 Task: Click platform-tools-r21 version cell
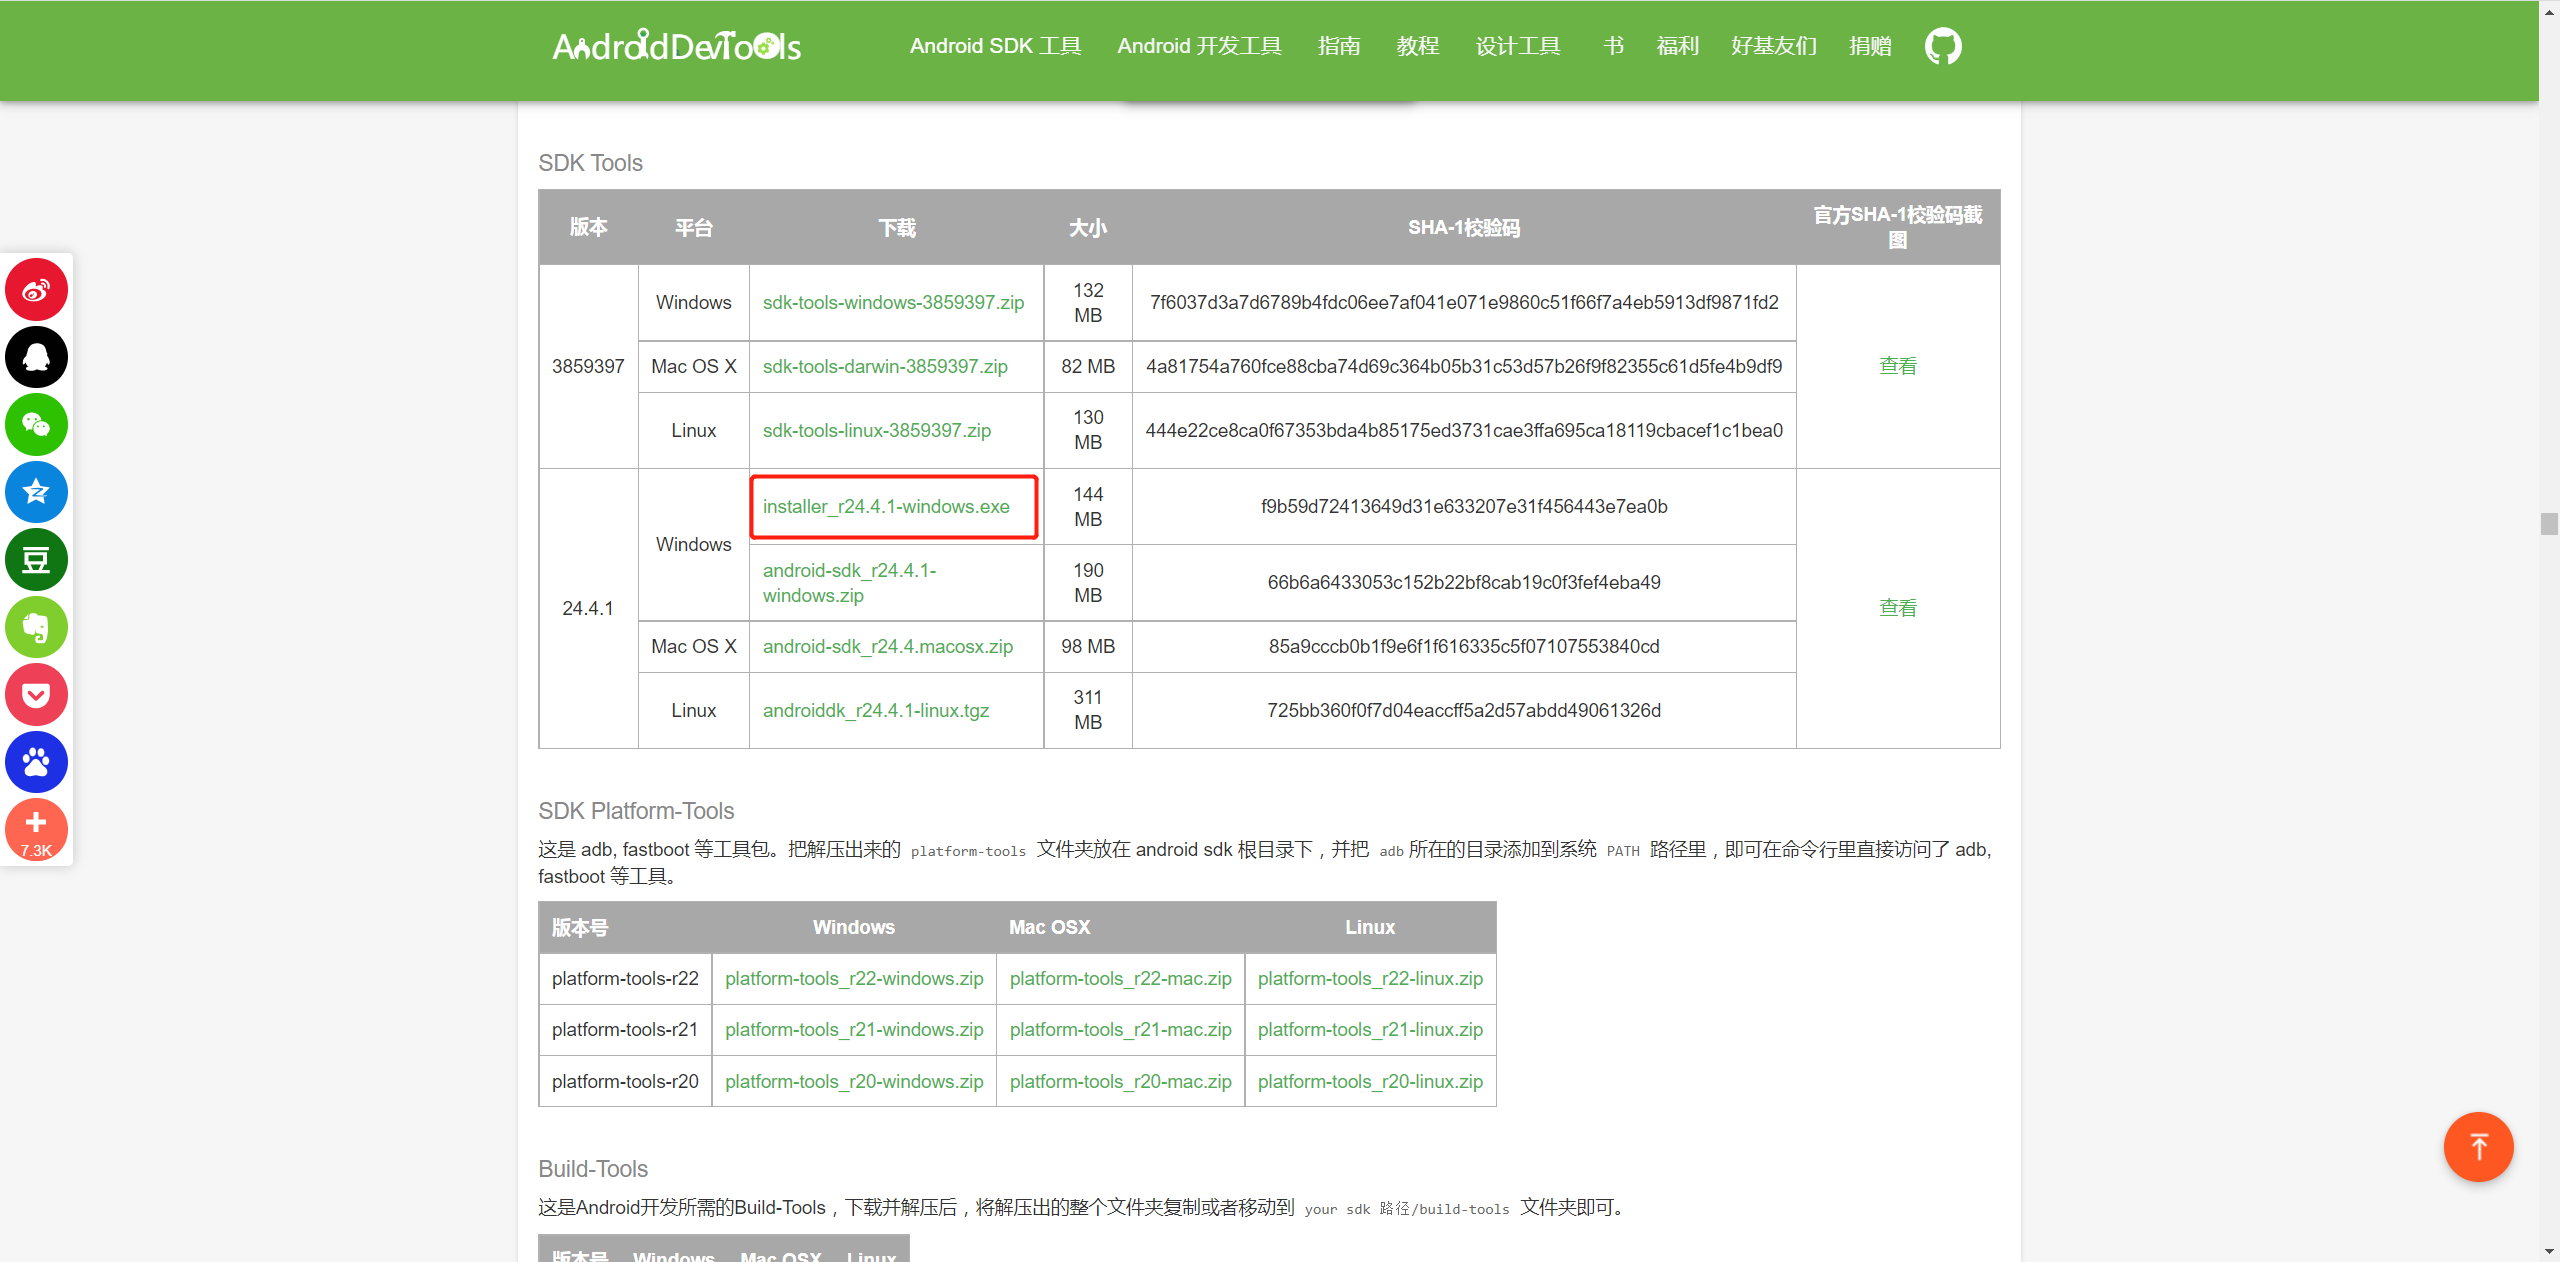point(625,1030)
